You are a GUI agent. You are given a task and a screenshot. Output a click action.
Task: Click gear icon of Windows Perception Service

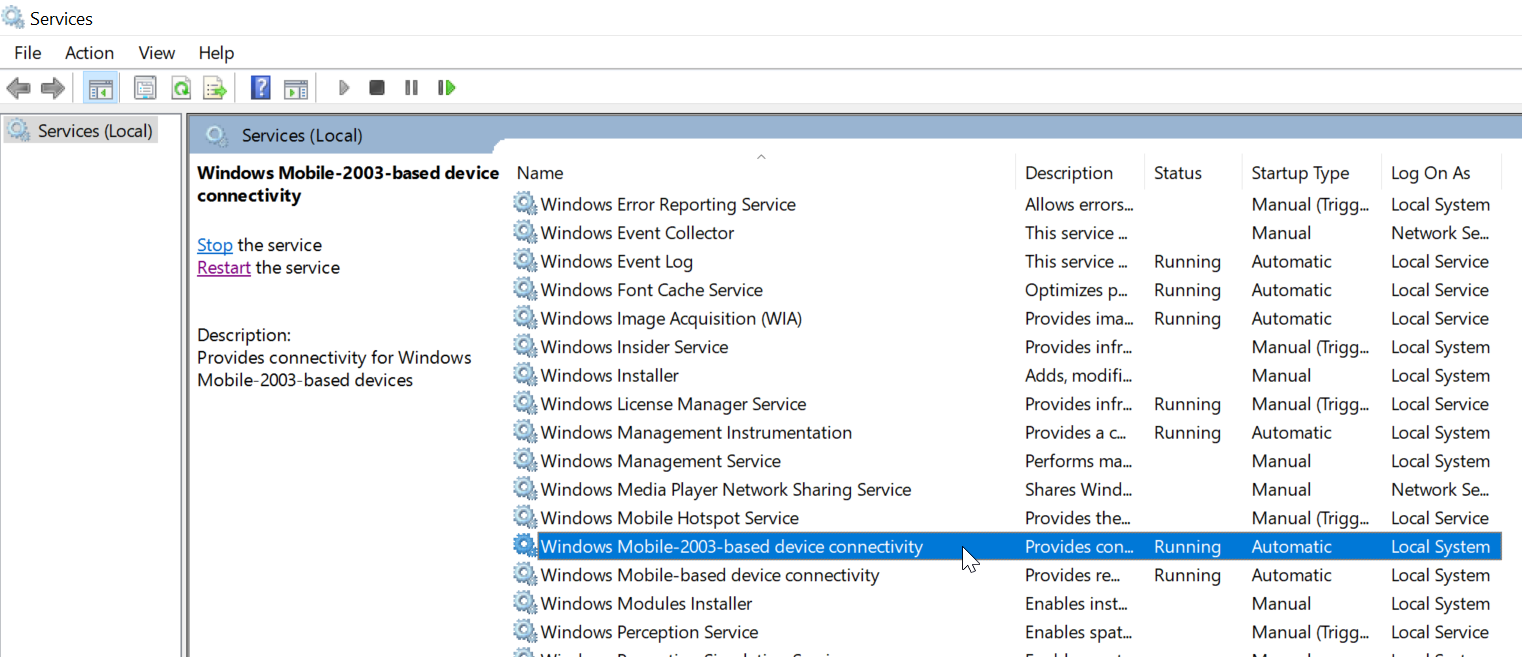coord(525,631)
